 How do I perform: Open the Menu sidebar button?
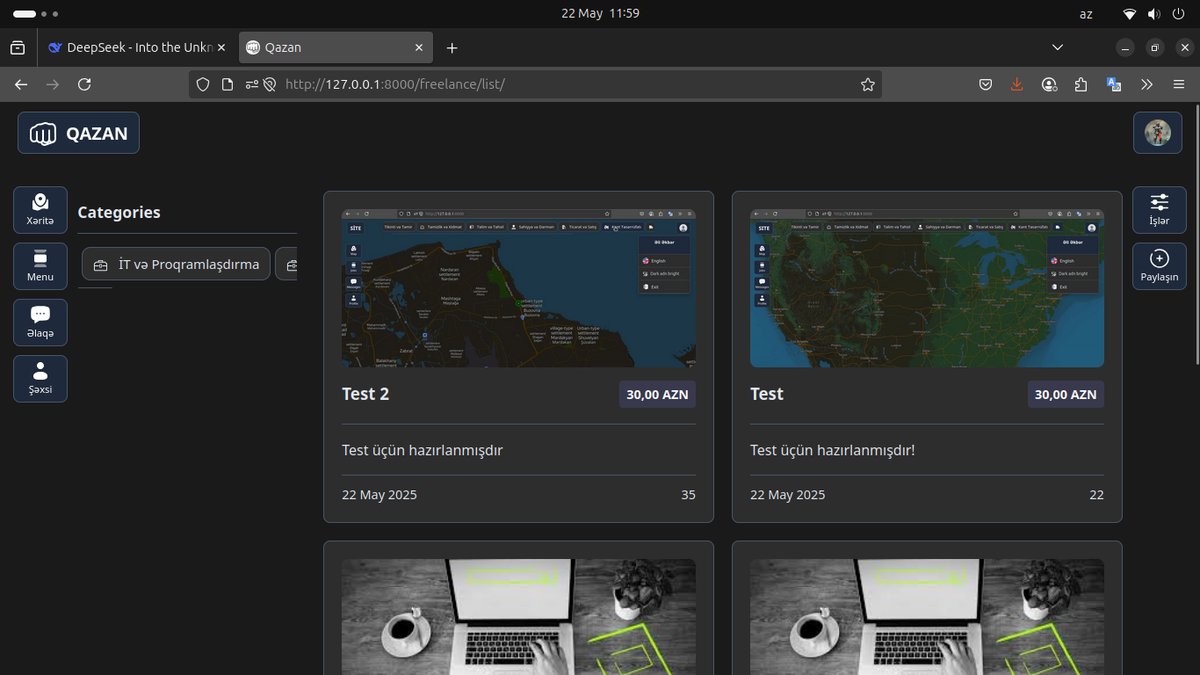click(x=41, y=266)
